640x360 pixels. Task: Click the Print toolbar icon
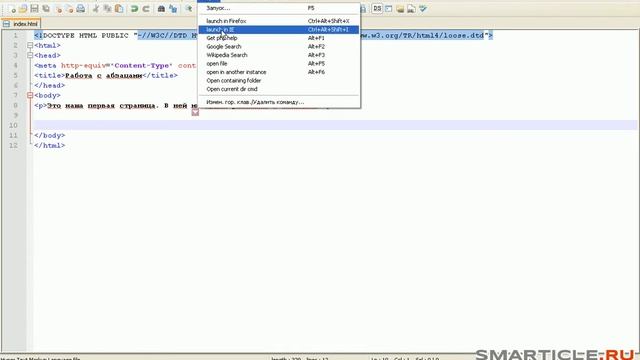(81, 9)
